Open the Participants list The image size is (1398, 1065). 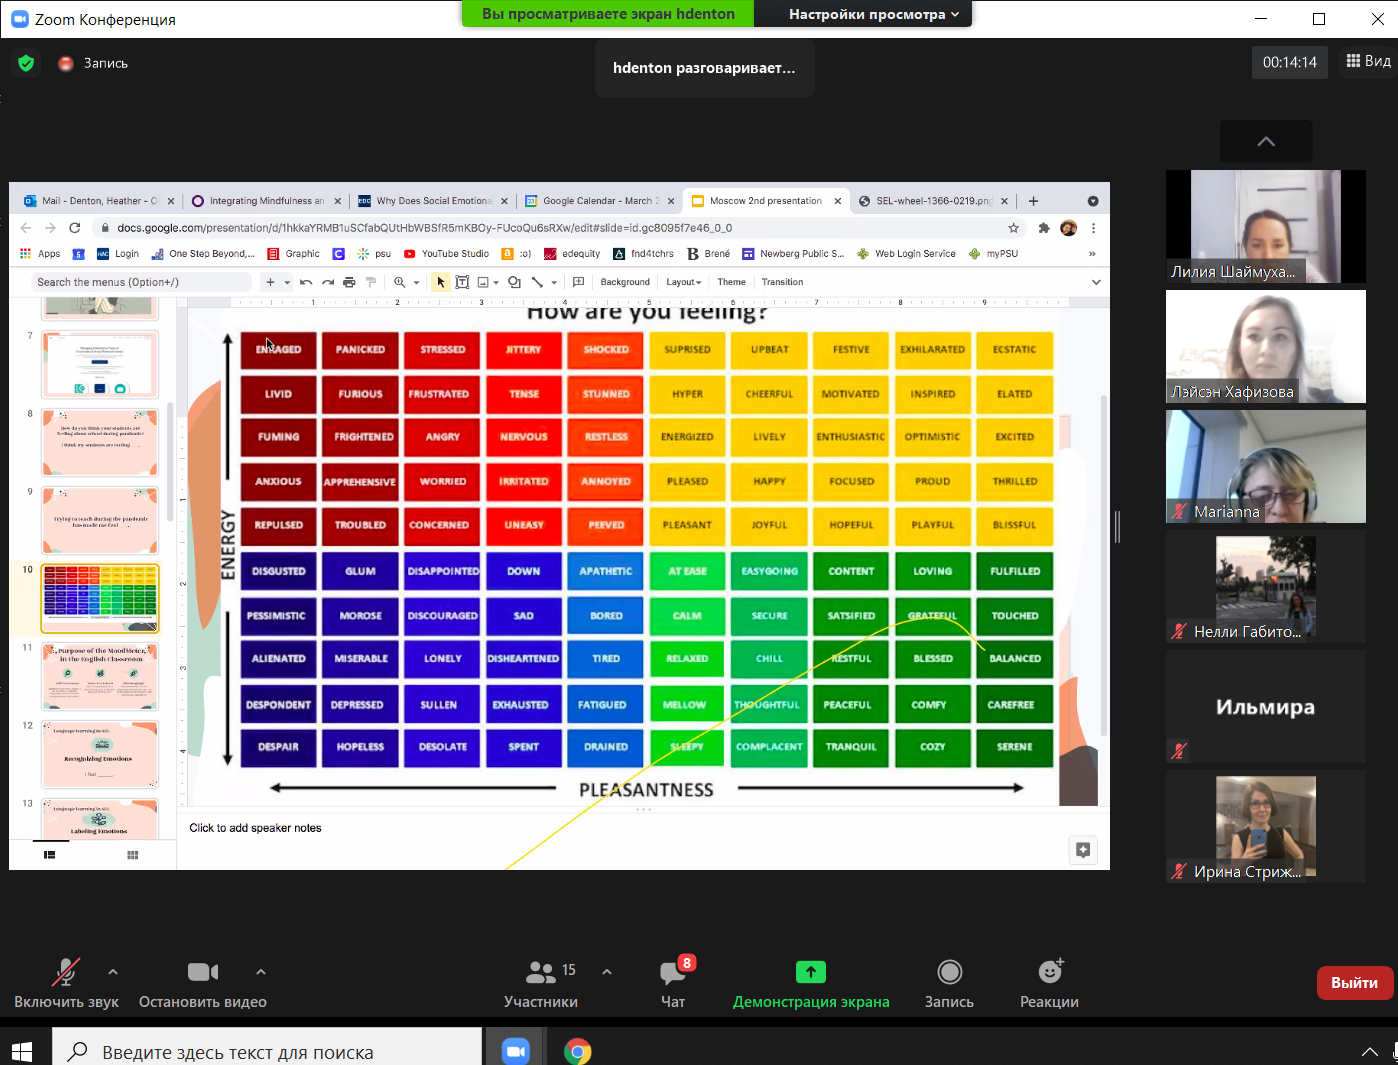[x=541, y=973]
